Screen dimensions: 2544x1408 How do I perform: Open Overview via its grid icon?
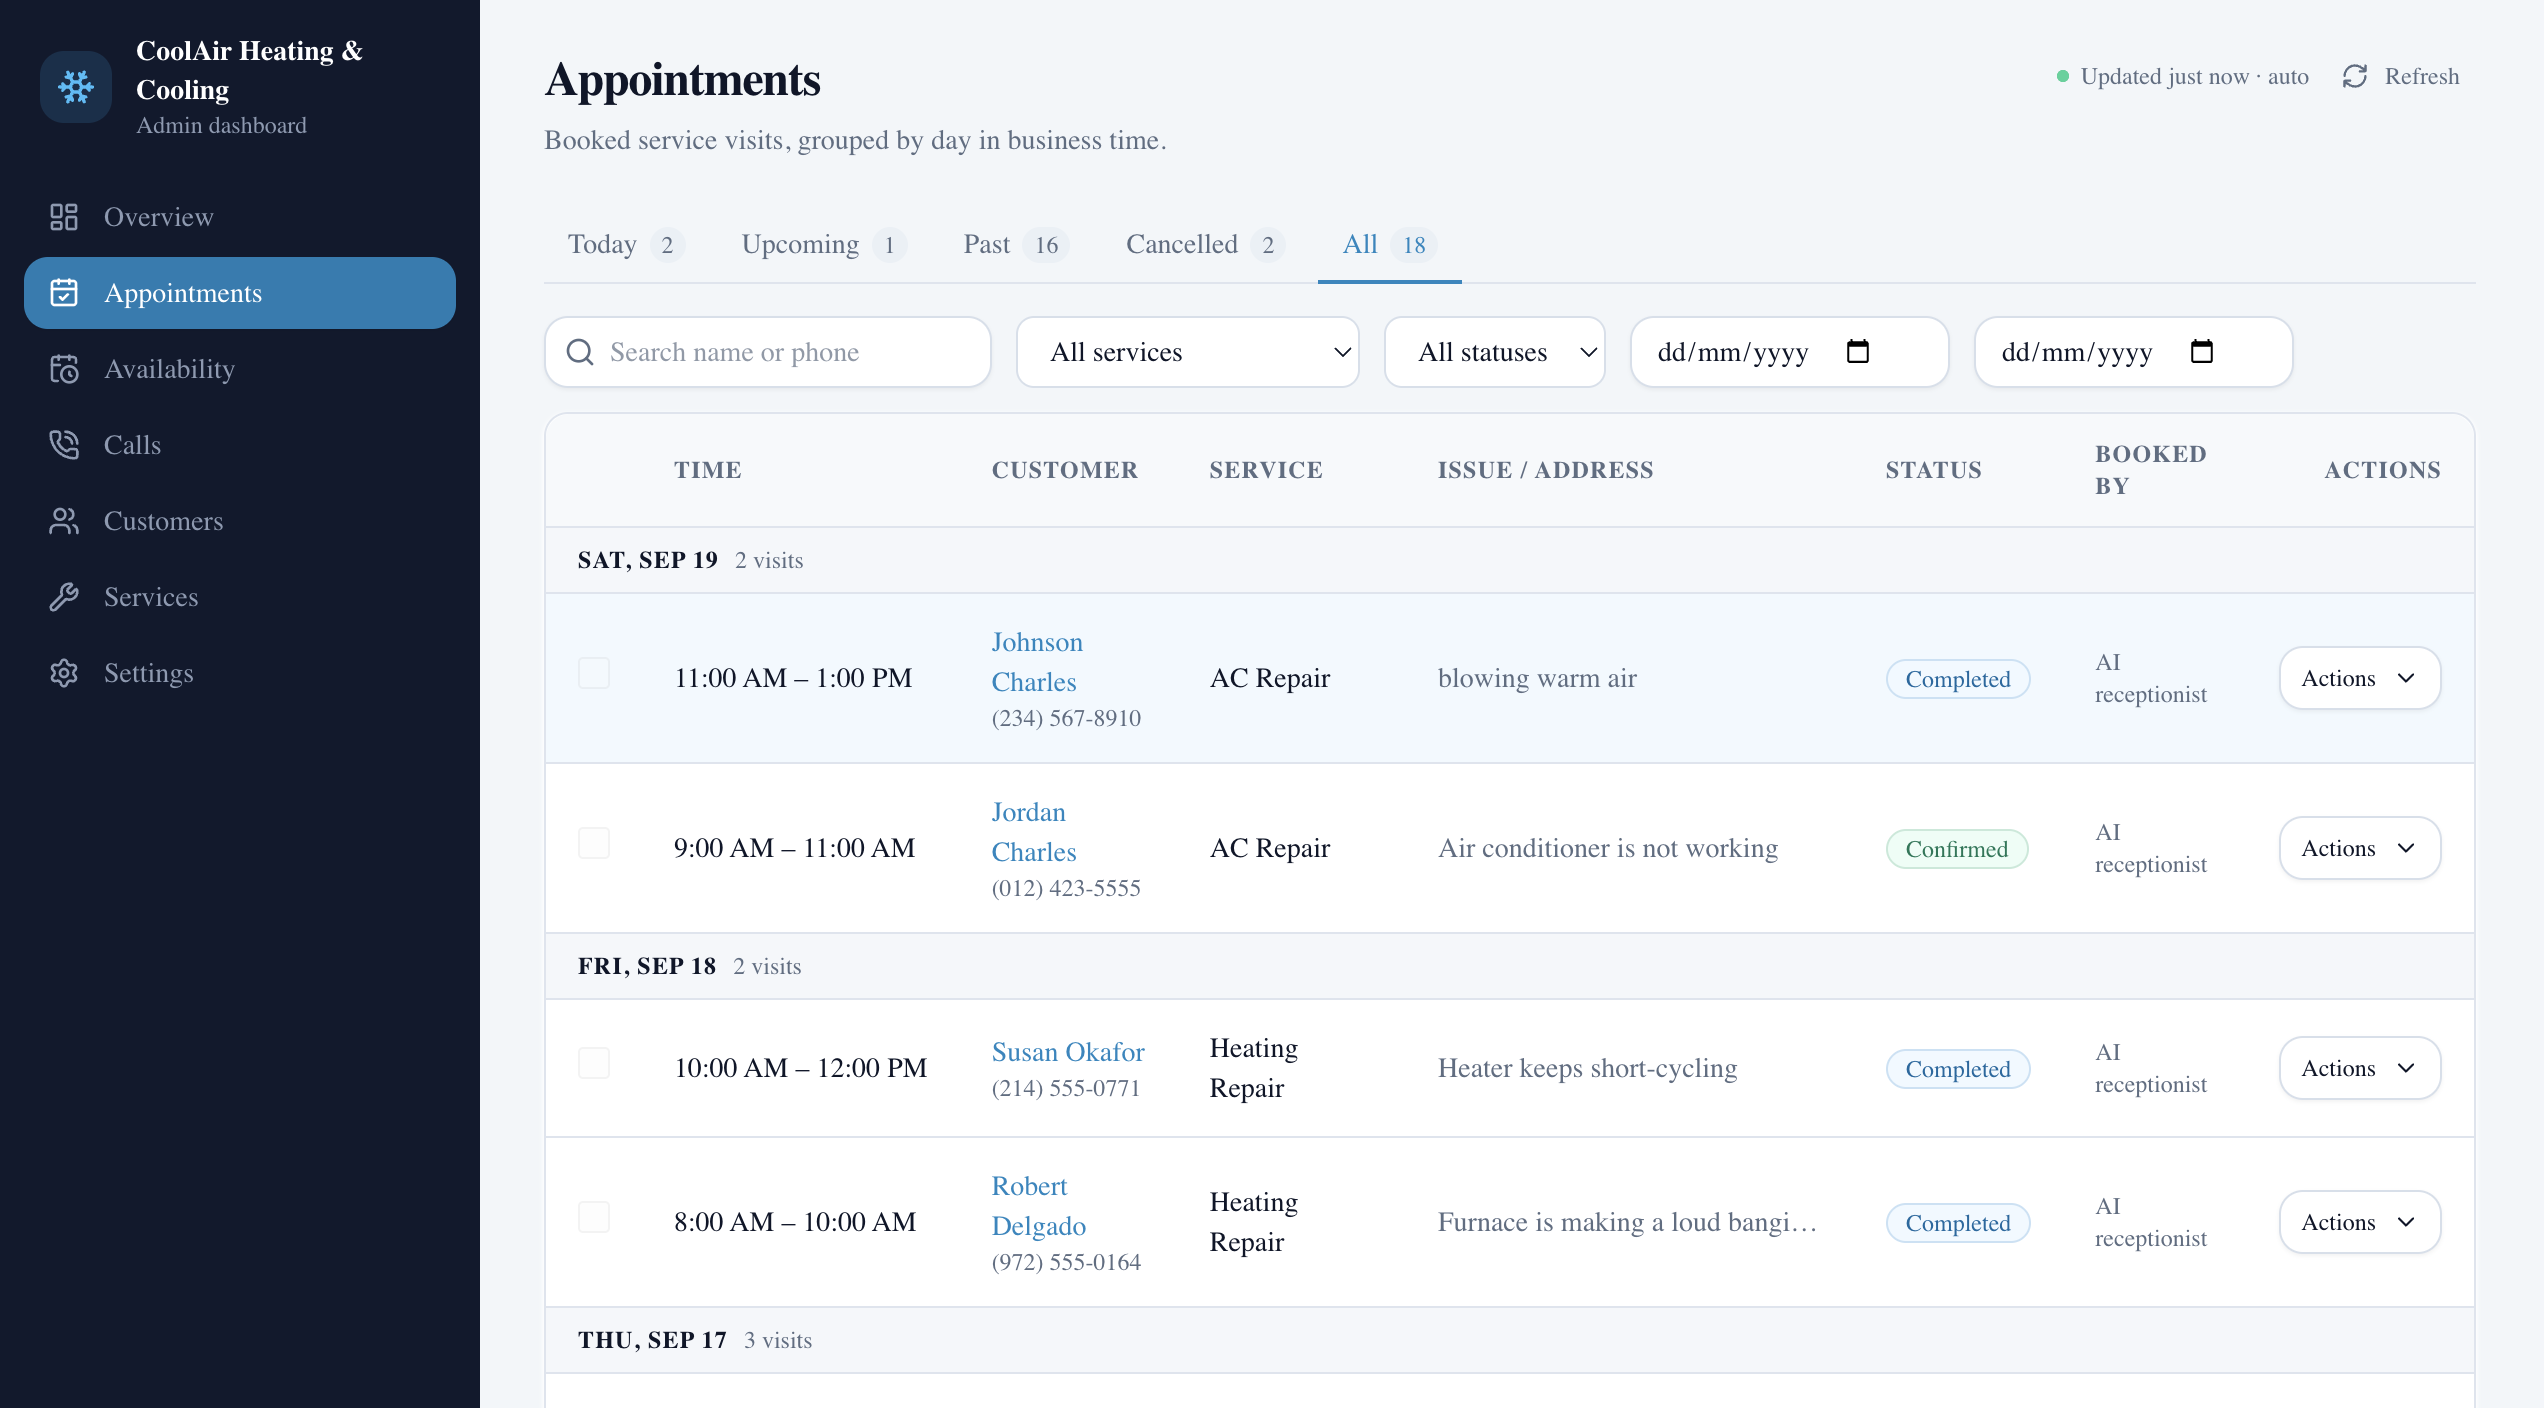(64, 217)
